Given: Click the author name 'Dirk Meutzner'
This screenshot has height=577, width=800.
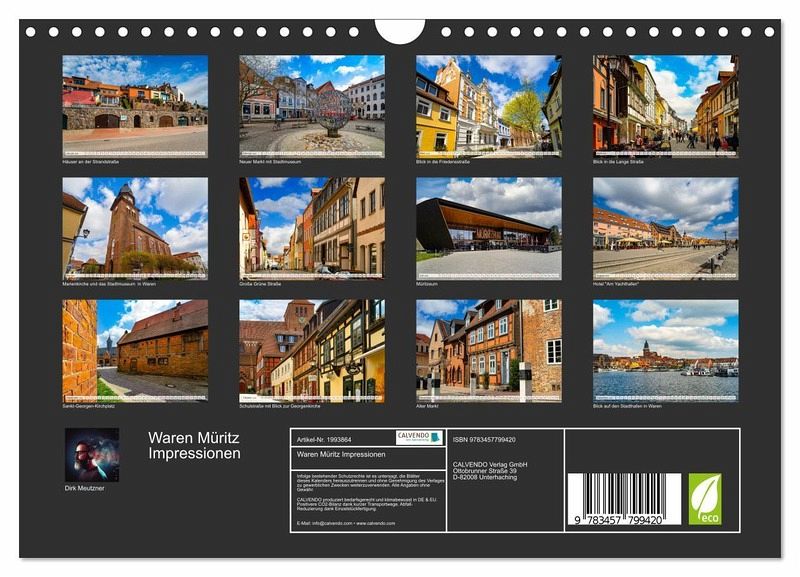Looking at the screenshot, I should [84, 488].
